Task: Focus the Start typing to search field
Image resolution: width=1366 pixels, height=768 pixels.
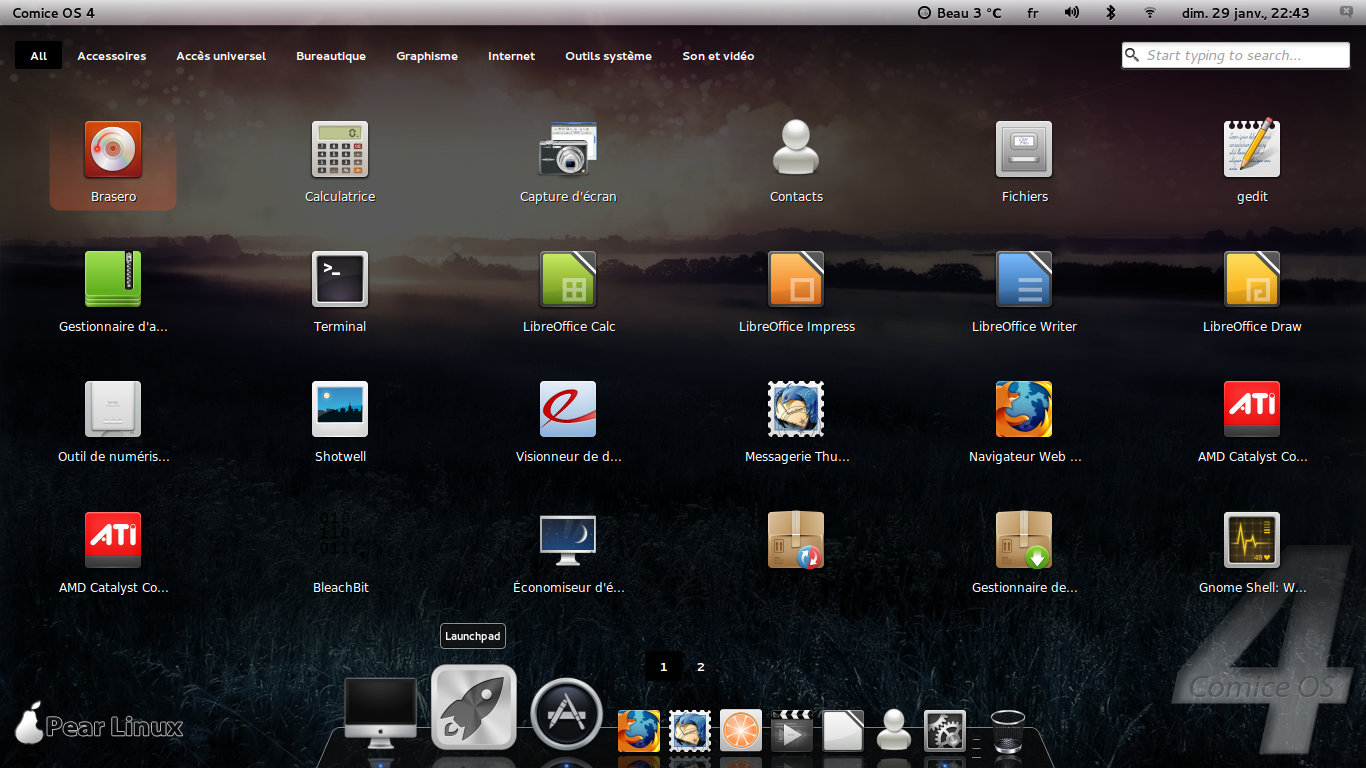Action: click(1236, 55)
